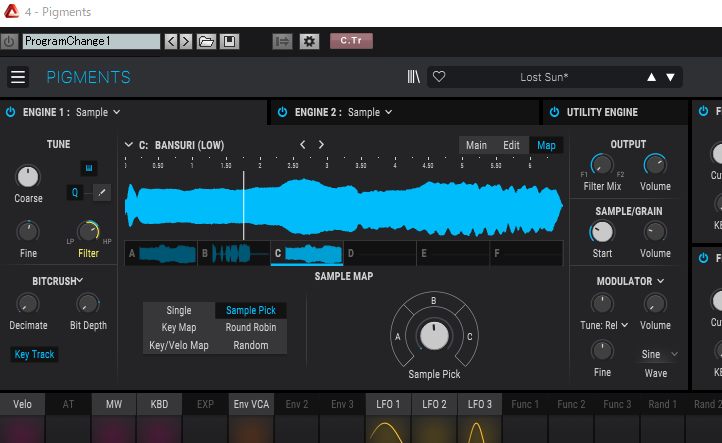Viewport: 722px width, 443px height.
Task: Open the MODULATOR type dropdown
Action: [630, 281]
